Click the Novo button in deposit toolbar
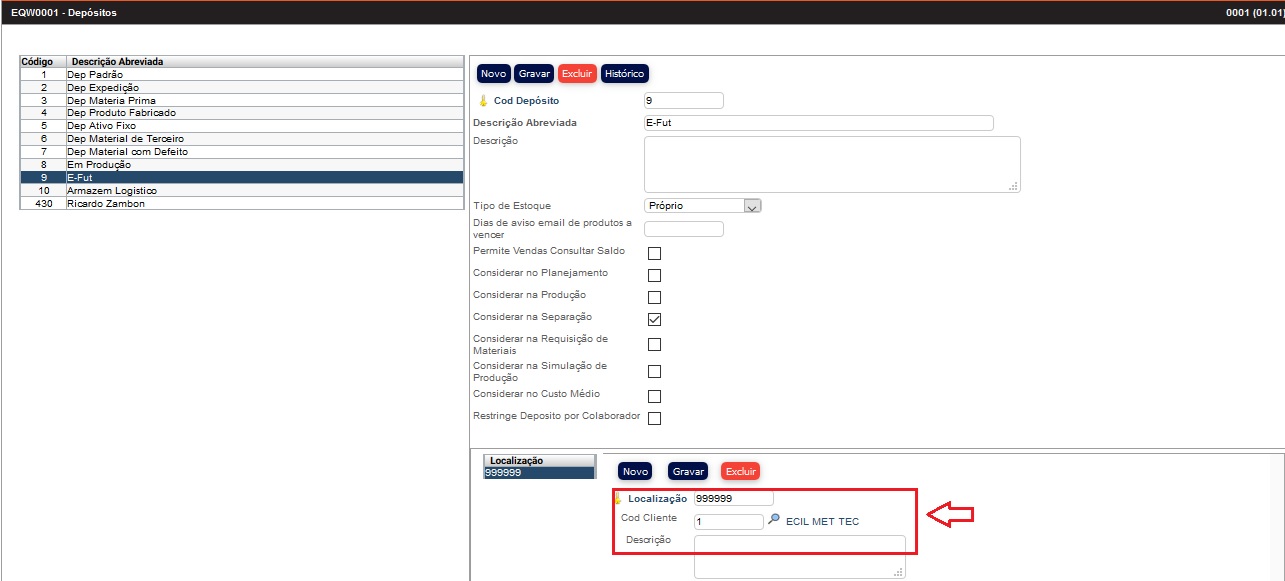 click(x=494, y=74)
